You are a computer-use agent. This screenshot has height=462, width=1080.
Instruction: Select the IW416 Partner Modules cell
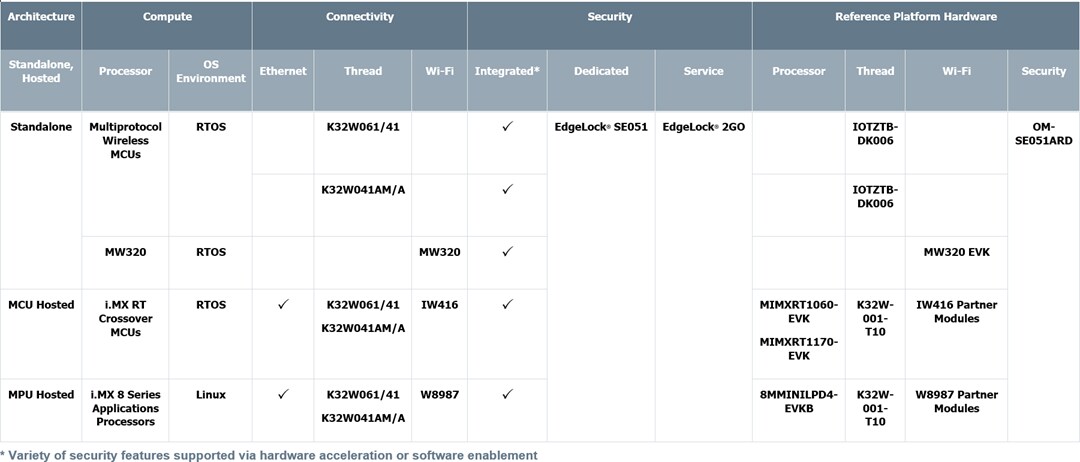[x=955, y=311]
